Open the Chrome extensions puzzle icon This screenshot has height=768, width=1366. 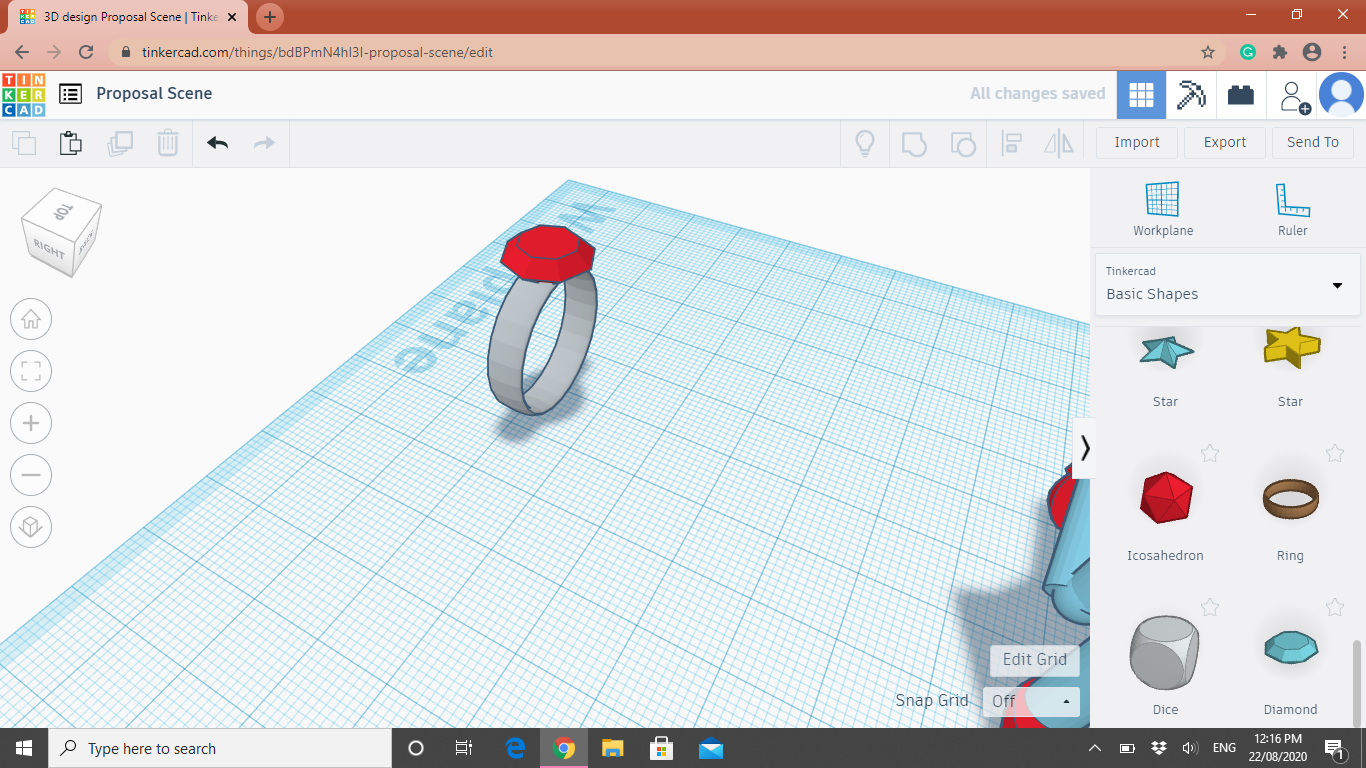[1279, 52]
